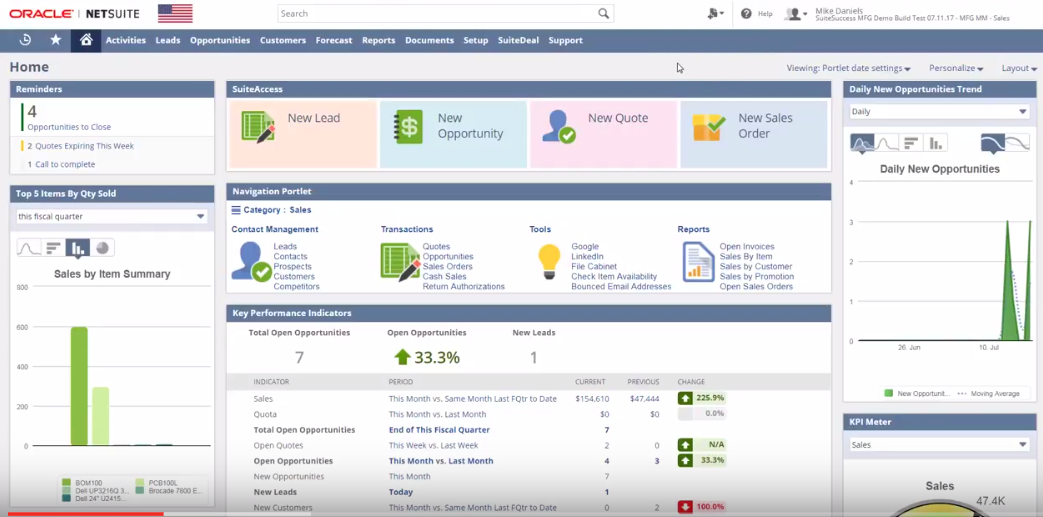Open Help from the top bar
Screen dimensions: 1043x517
click(x=757, y=14)
